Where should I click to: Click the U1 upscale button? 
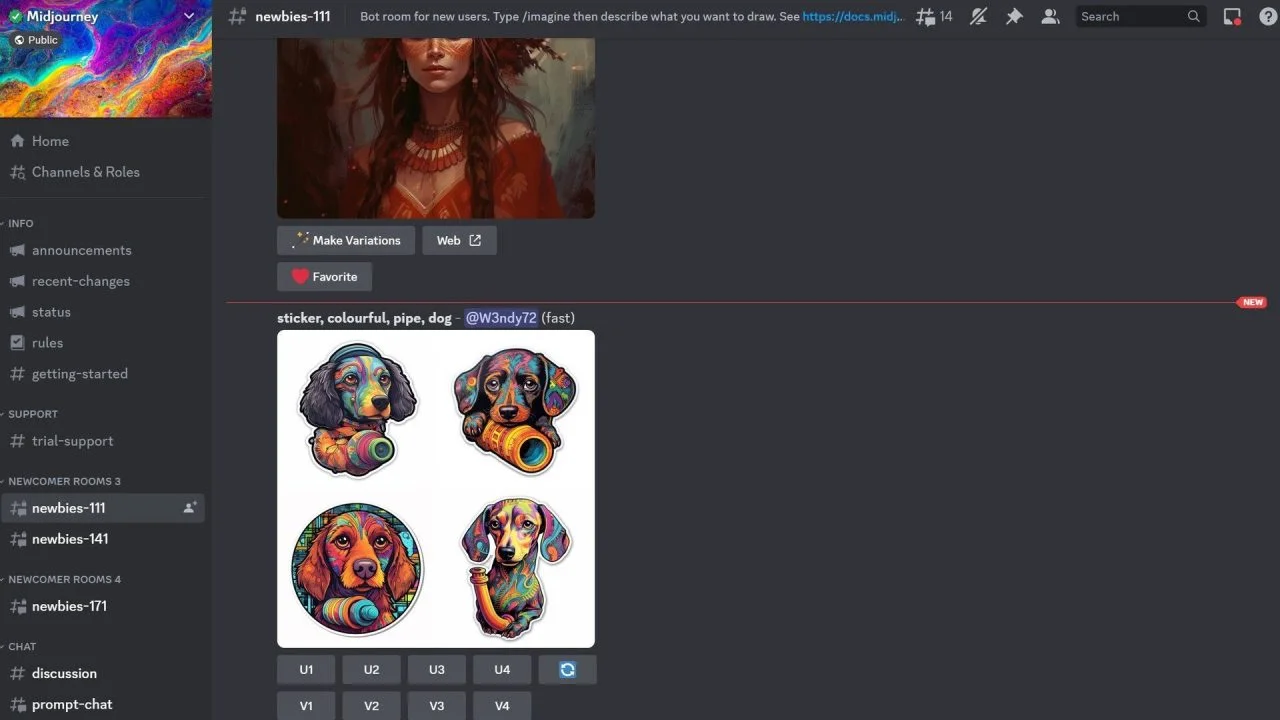306,669
